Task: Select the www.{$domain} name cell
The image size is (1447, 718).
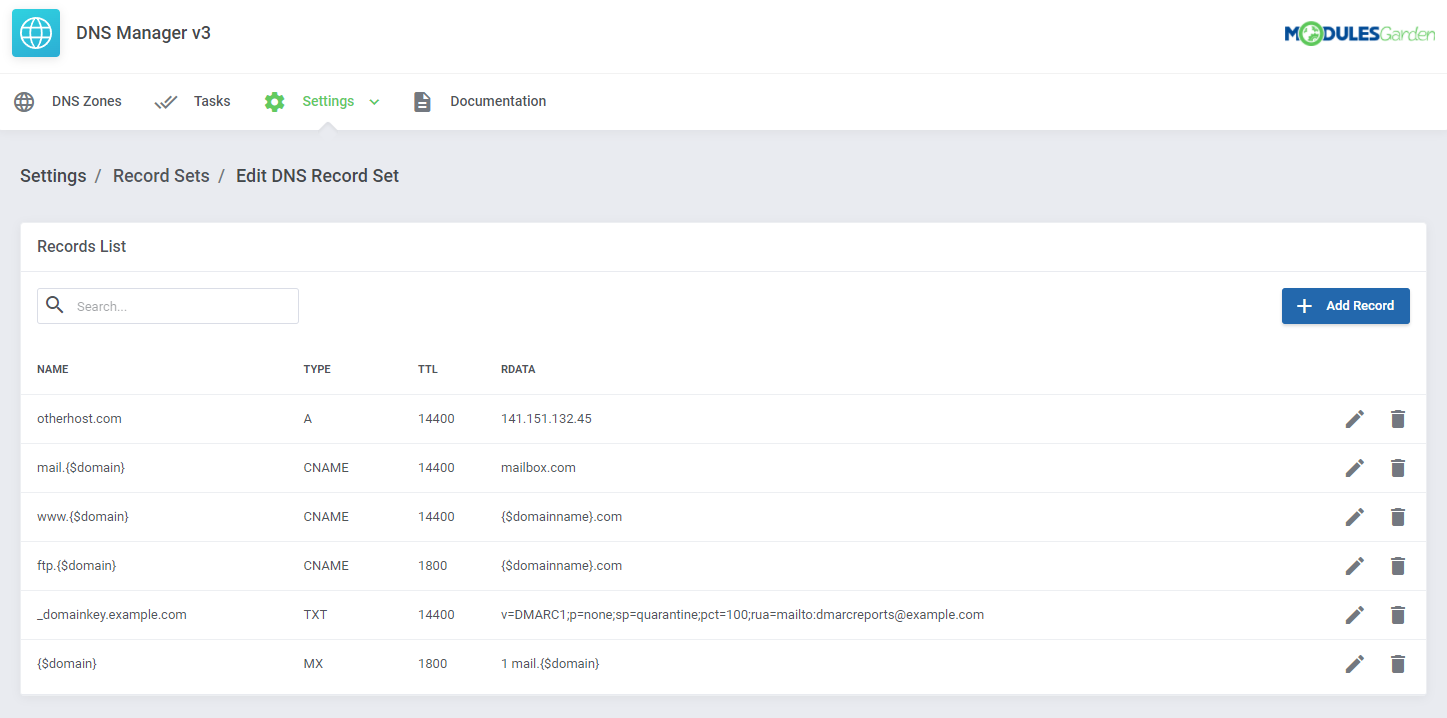Action: [x=83, y=517]
